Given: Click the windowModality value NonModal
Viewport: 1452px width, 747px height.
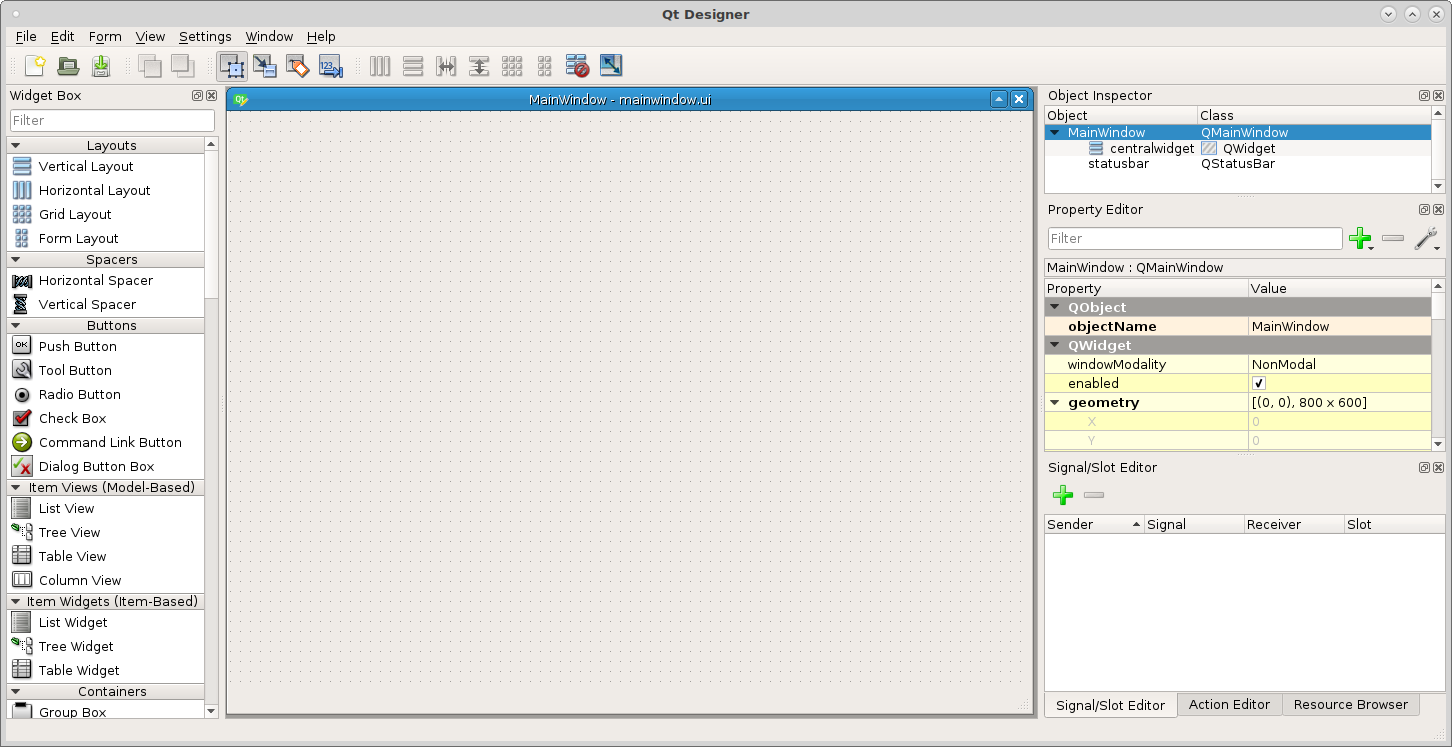Looking at the screenshot, I should tap(1339, 365).
